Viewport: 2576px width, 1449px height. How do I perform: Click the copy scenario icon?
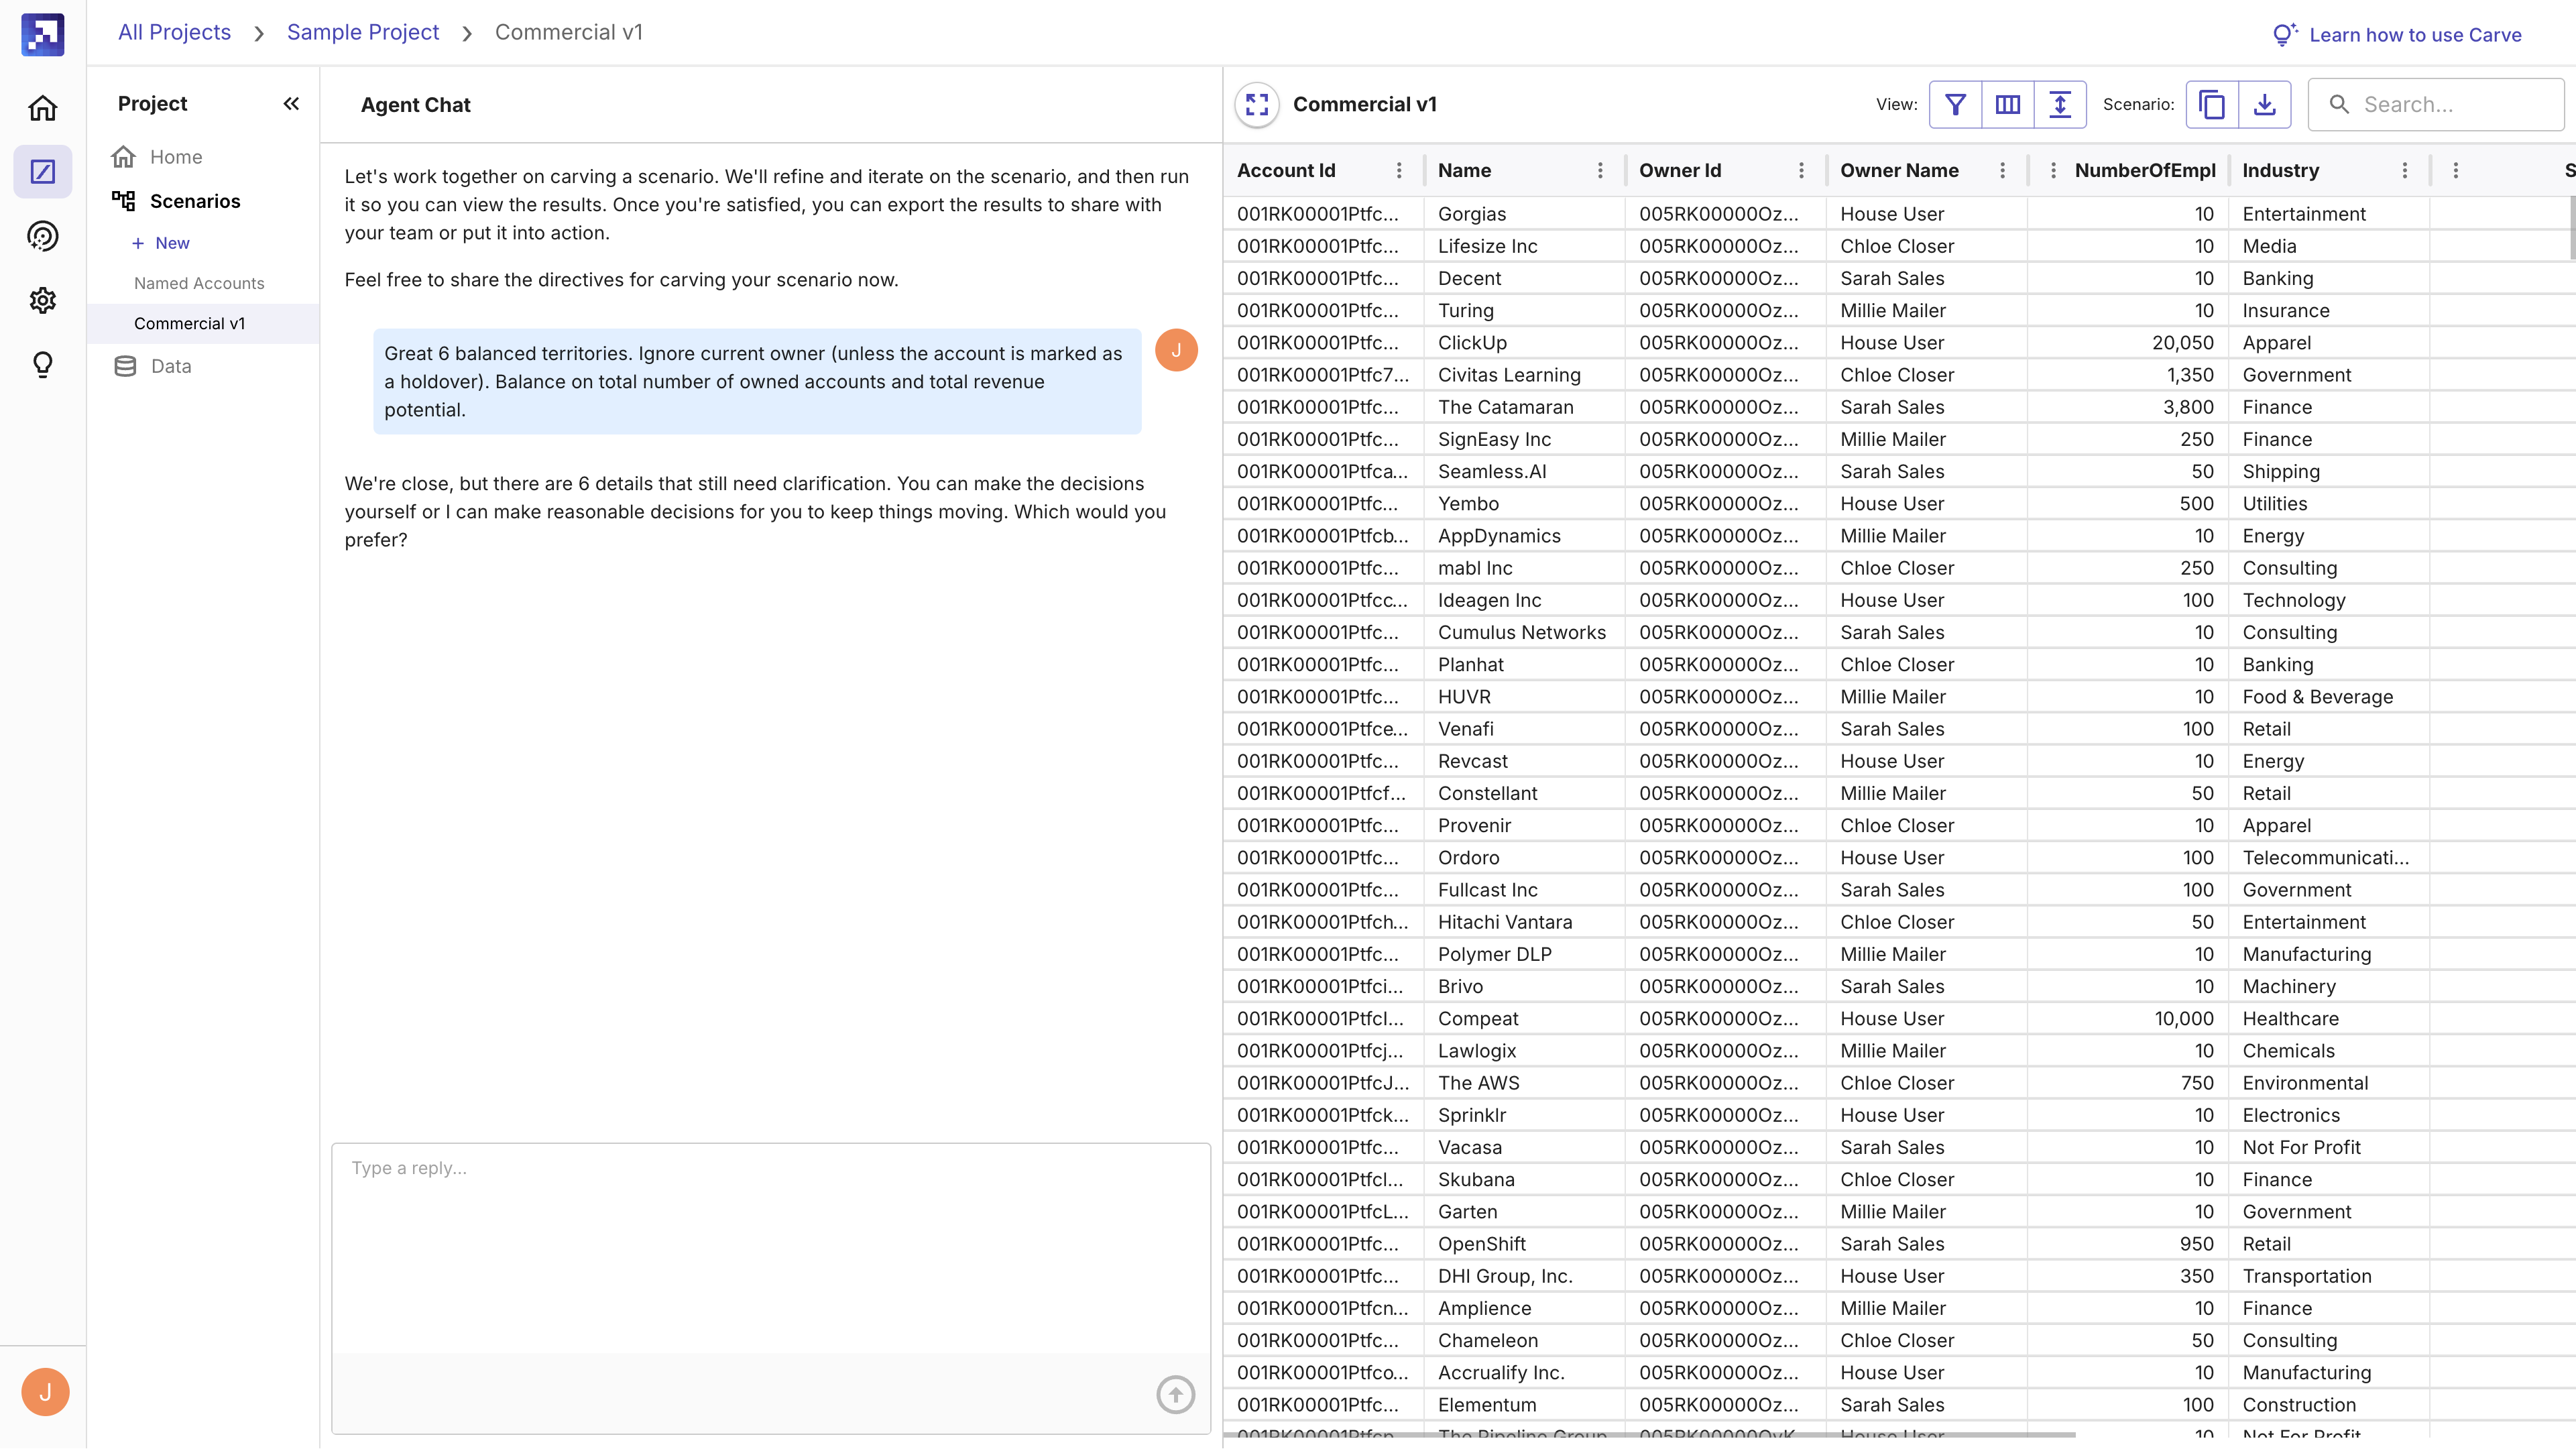pyautogui.click(x=2212, y=104)
